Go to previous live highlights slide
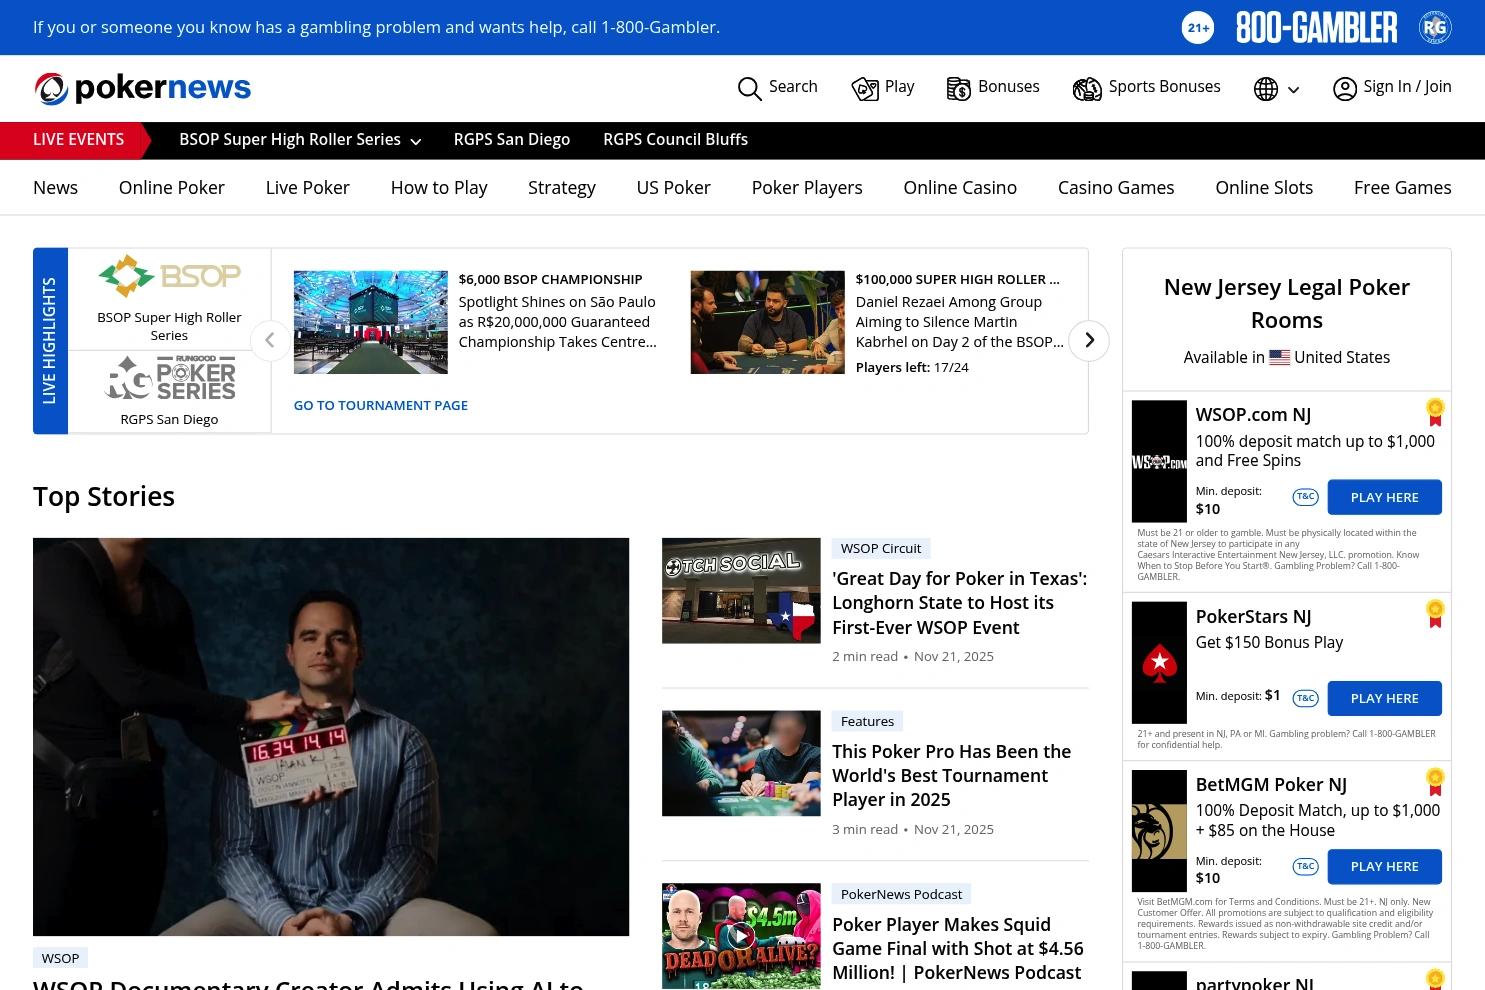Image resolution: width=1485 pixels, height=990 pixels. pos(270,341)
